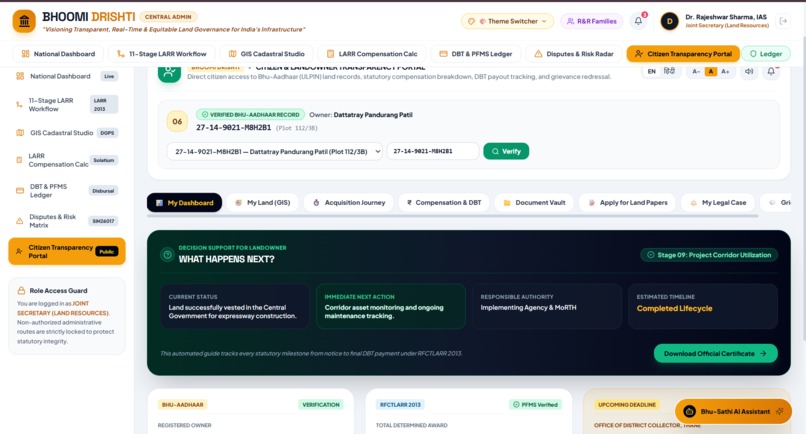Select the default A font size
Viewport: 806px width, 434px height.
pyautogui.click(x=710, y=71)
